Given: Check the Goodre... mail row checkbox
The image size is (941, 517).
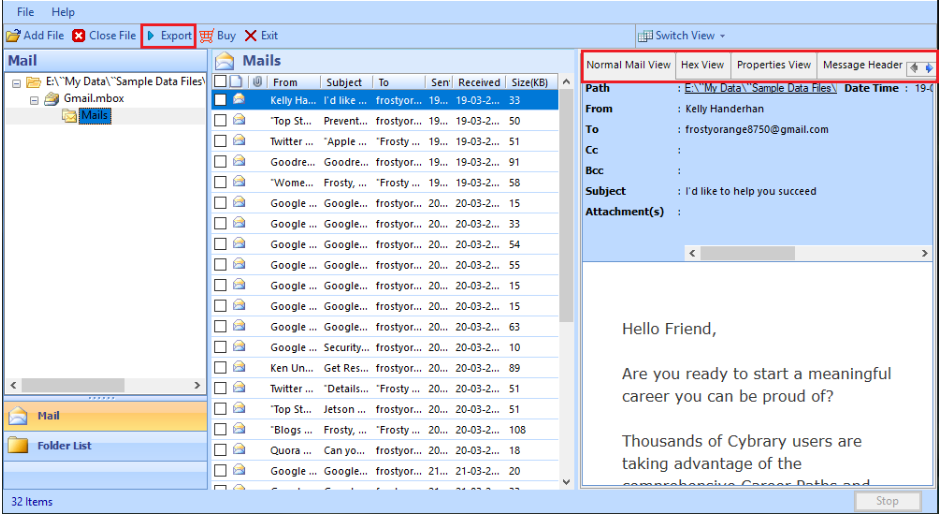Looking at the screenshot, I should 220,162.
